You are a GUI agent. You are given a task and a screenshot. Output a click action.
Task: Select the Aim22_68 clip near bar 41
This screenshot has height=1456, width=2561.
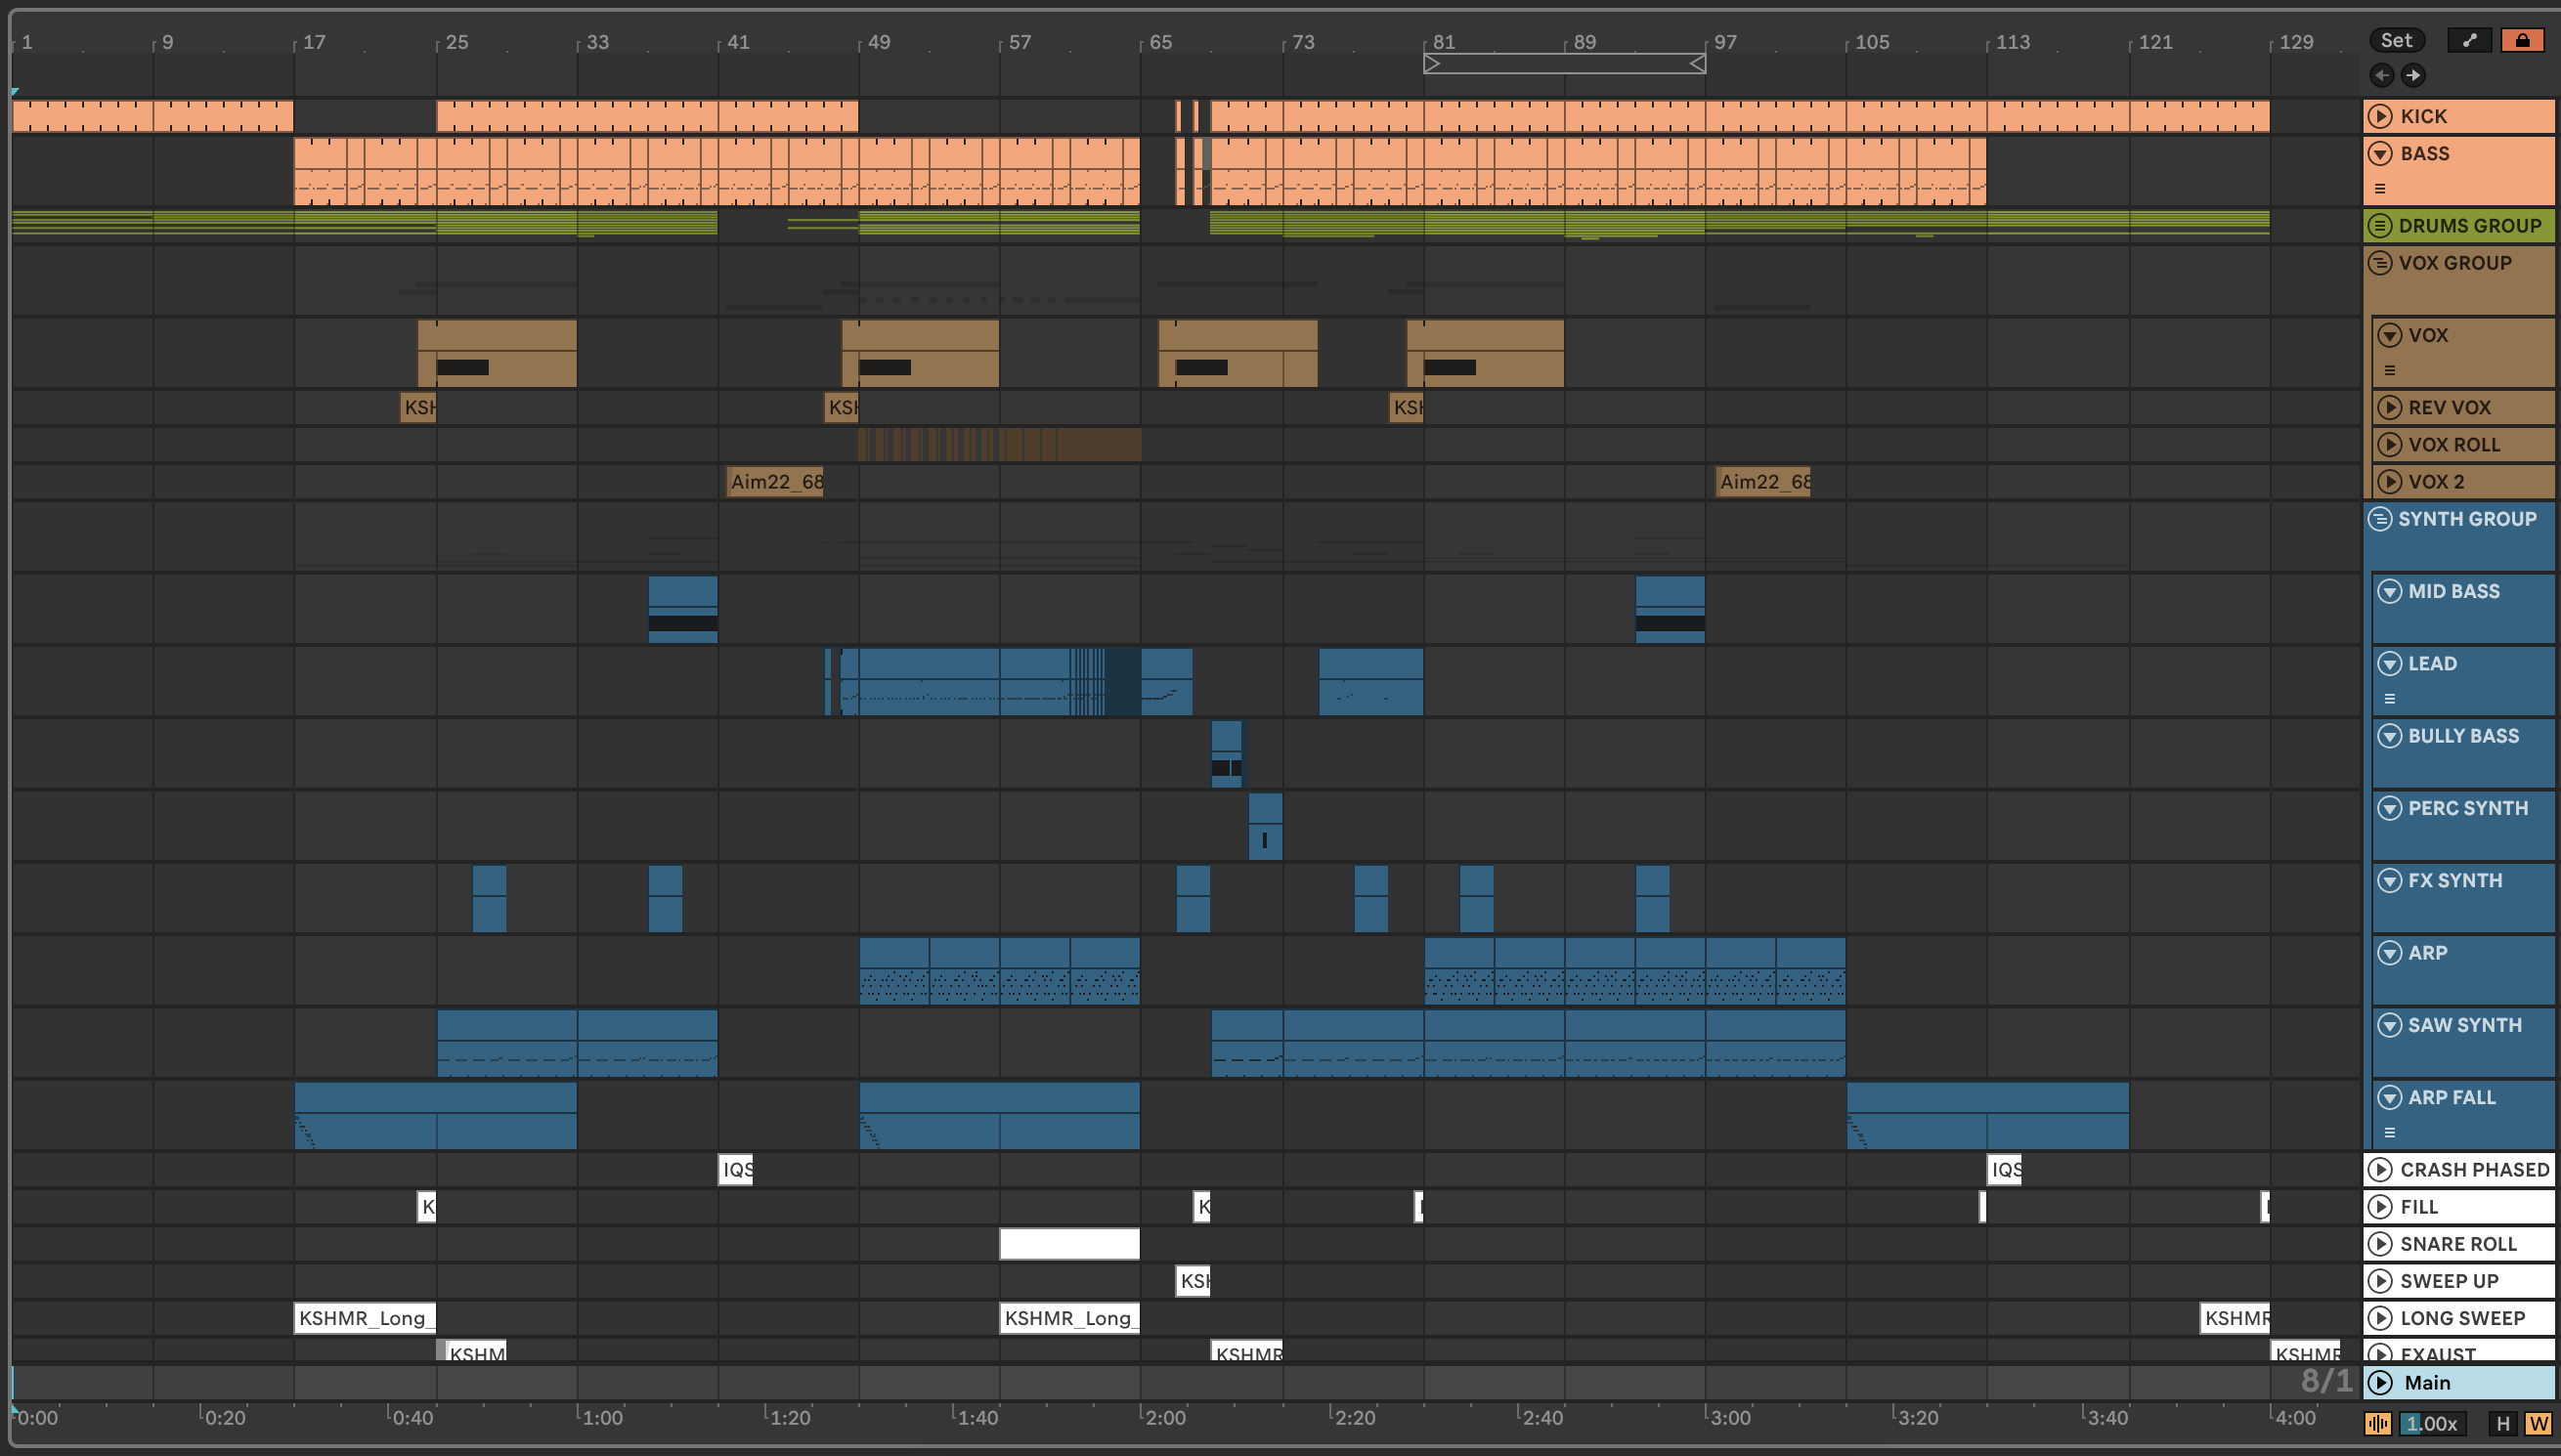coord(775,481)
